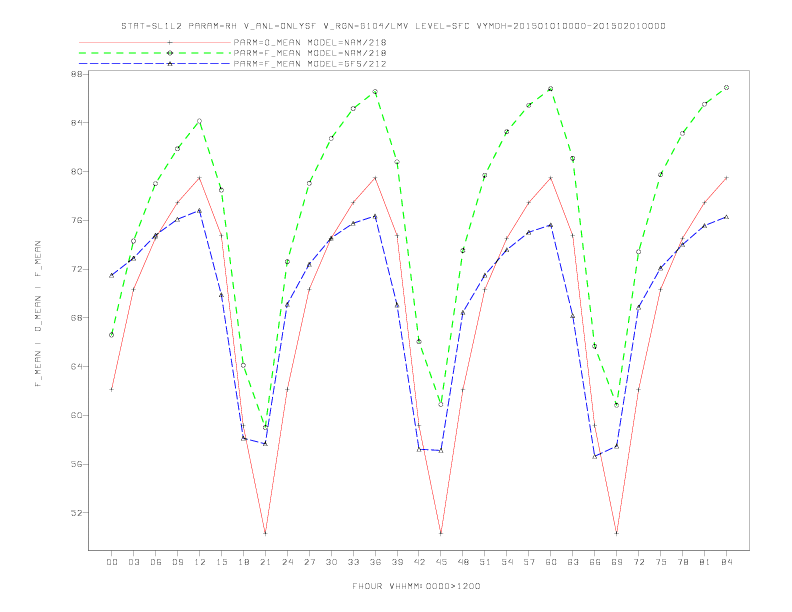This screenshot has width=792, height=612.
Task: Click x-axis forecast hour label 12
Action: pos(200,562)
